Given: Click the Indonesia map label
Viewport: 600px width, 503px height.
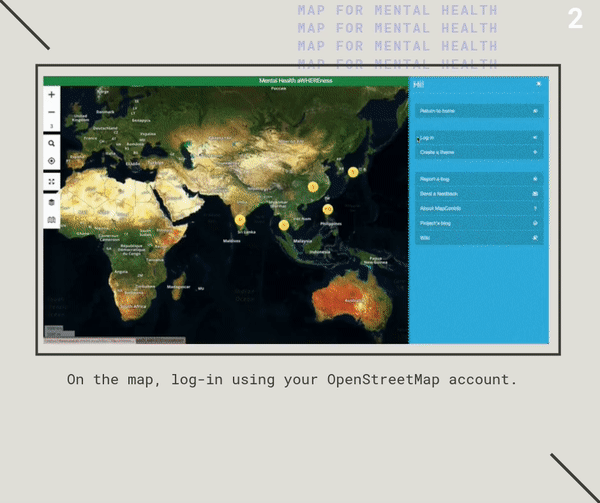Looking at the screenshot, I should 320,252.
